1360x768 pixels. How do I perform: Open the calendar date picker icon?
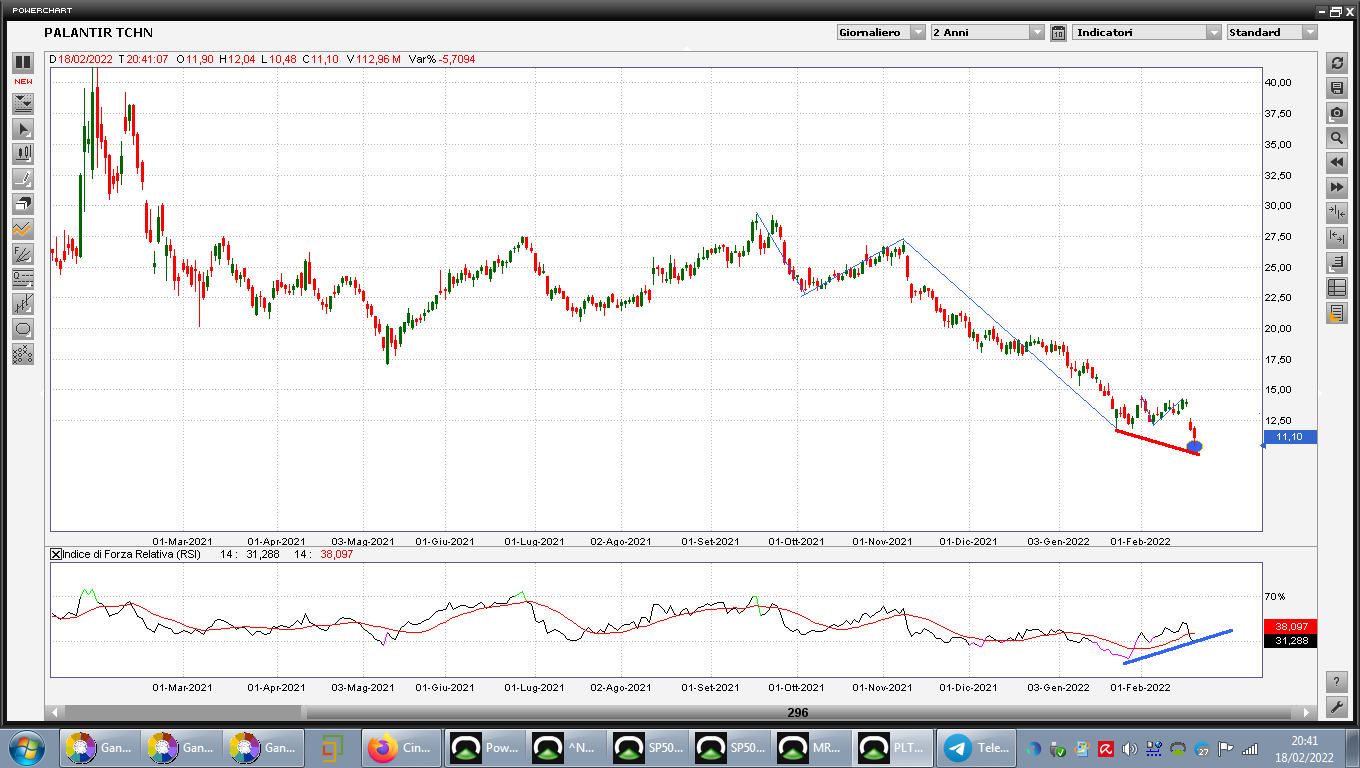(x=1058, y=33)
